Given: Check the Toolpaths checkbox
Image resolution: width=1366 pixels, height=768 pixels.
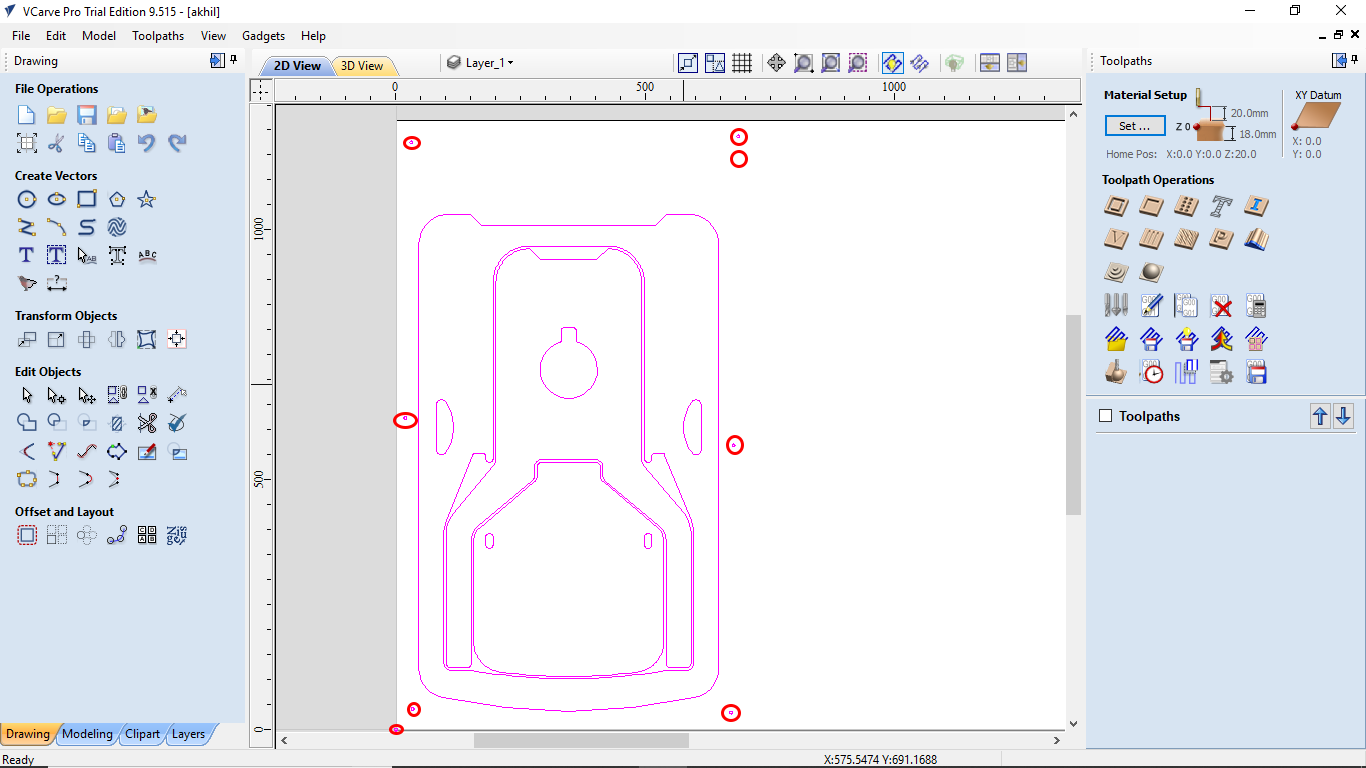Looking at the screenshot, I should tap(1106, 416).
